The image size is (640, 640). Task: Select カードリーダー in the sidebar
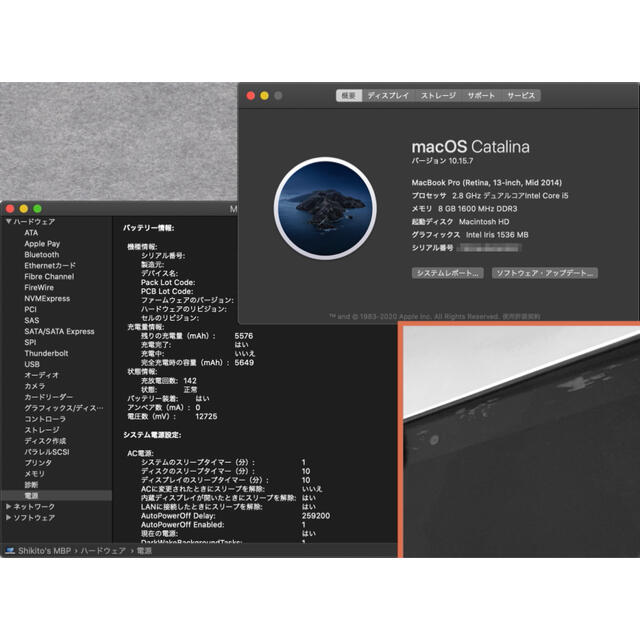[x=48, y=397]
